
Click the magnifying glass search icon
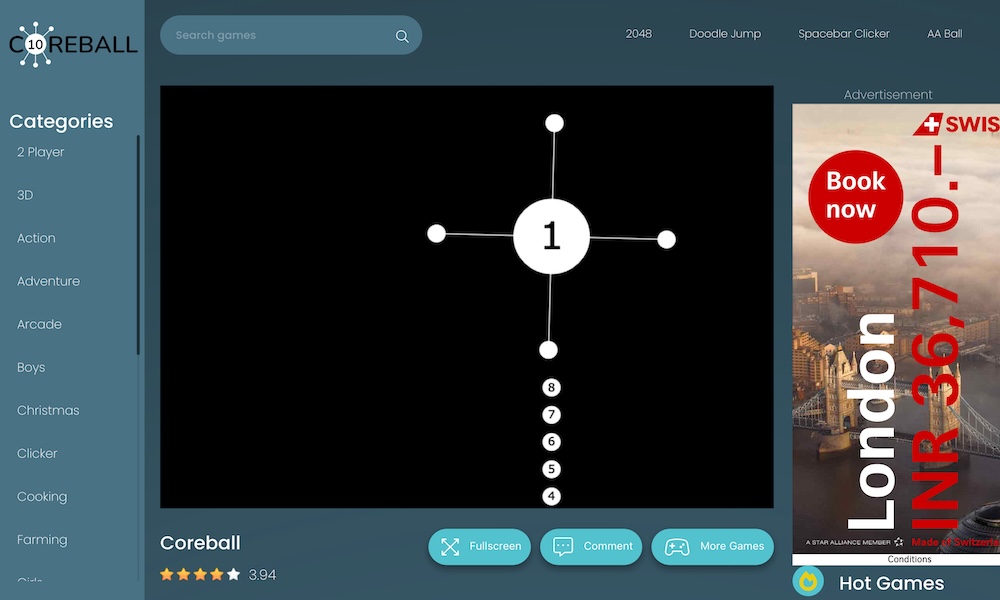coord(402,36)
